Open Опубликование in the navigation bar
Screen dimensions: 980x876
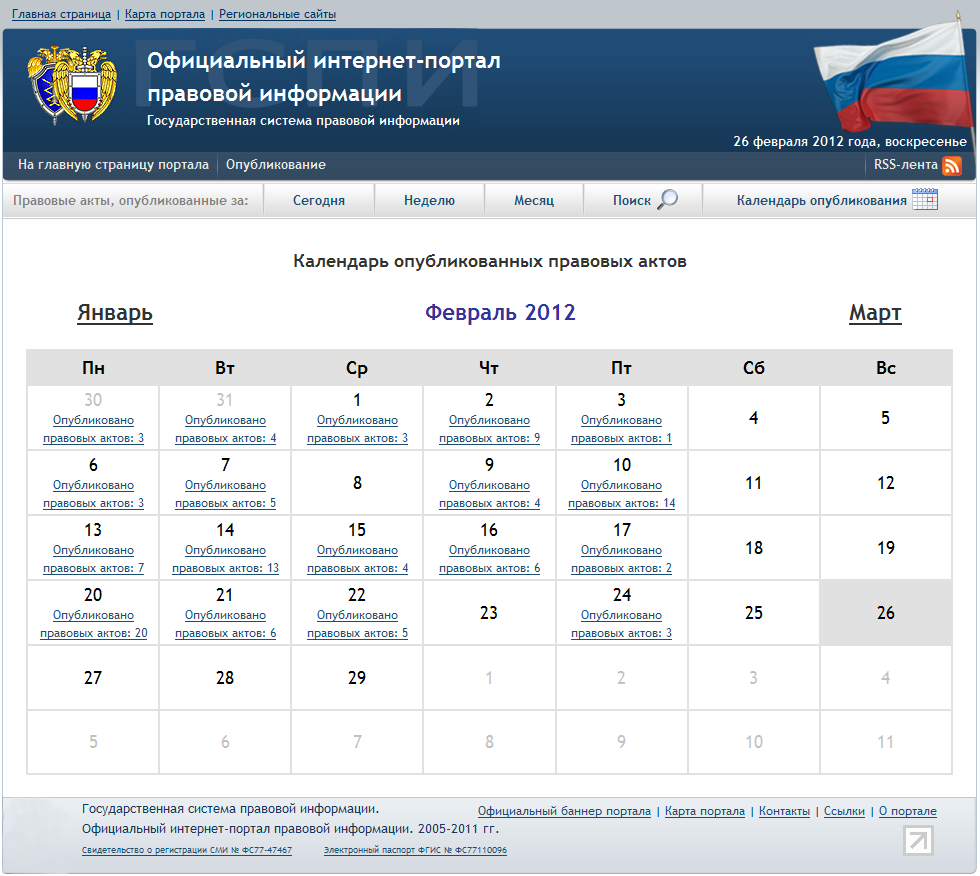click(276, 165)
